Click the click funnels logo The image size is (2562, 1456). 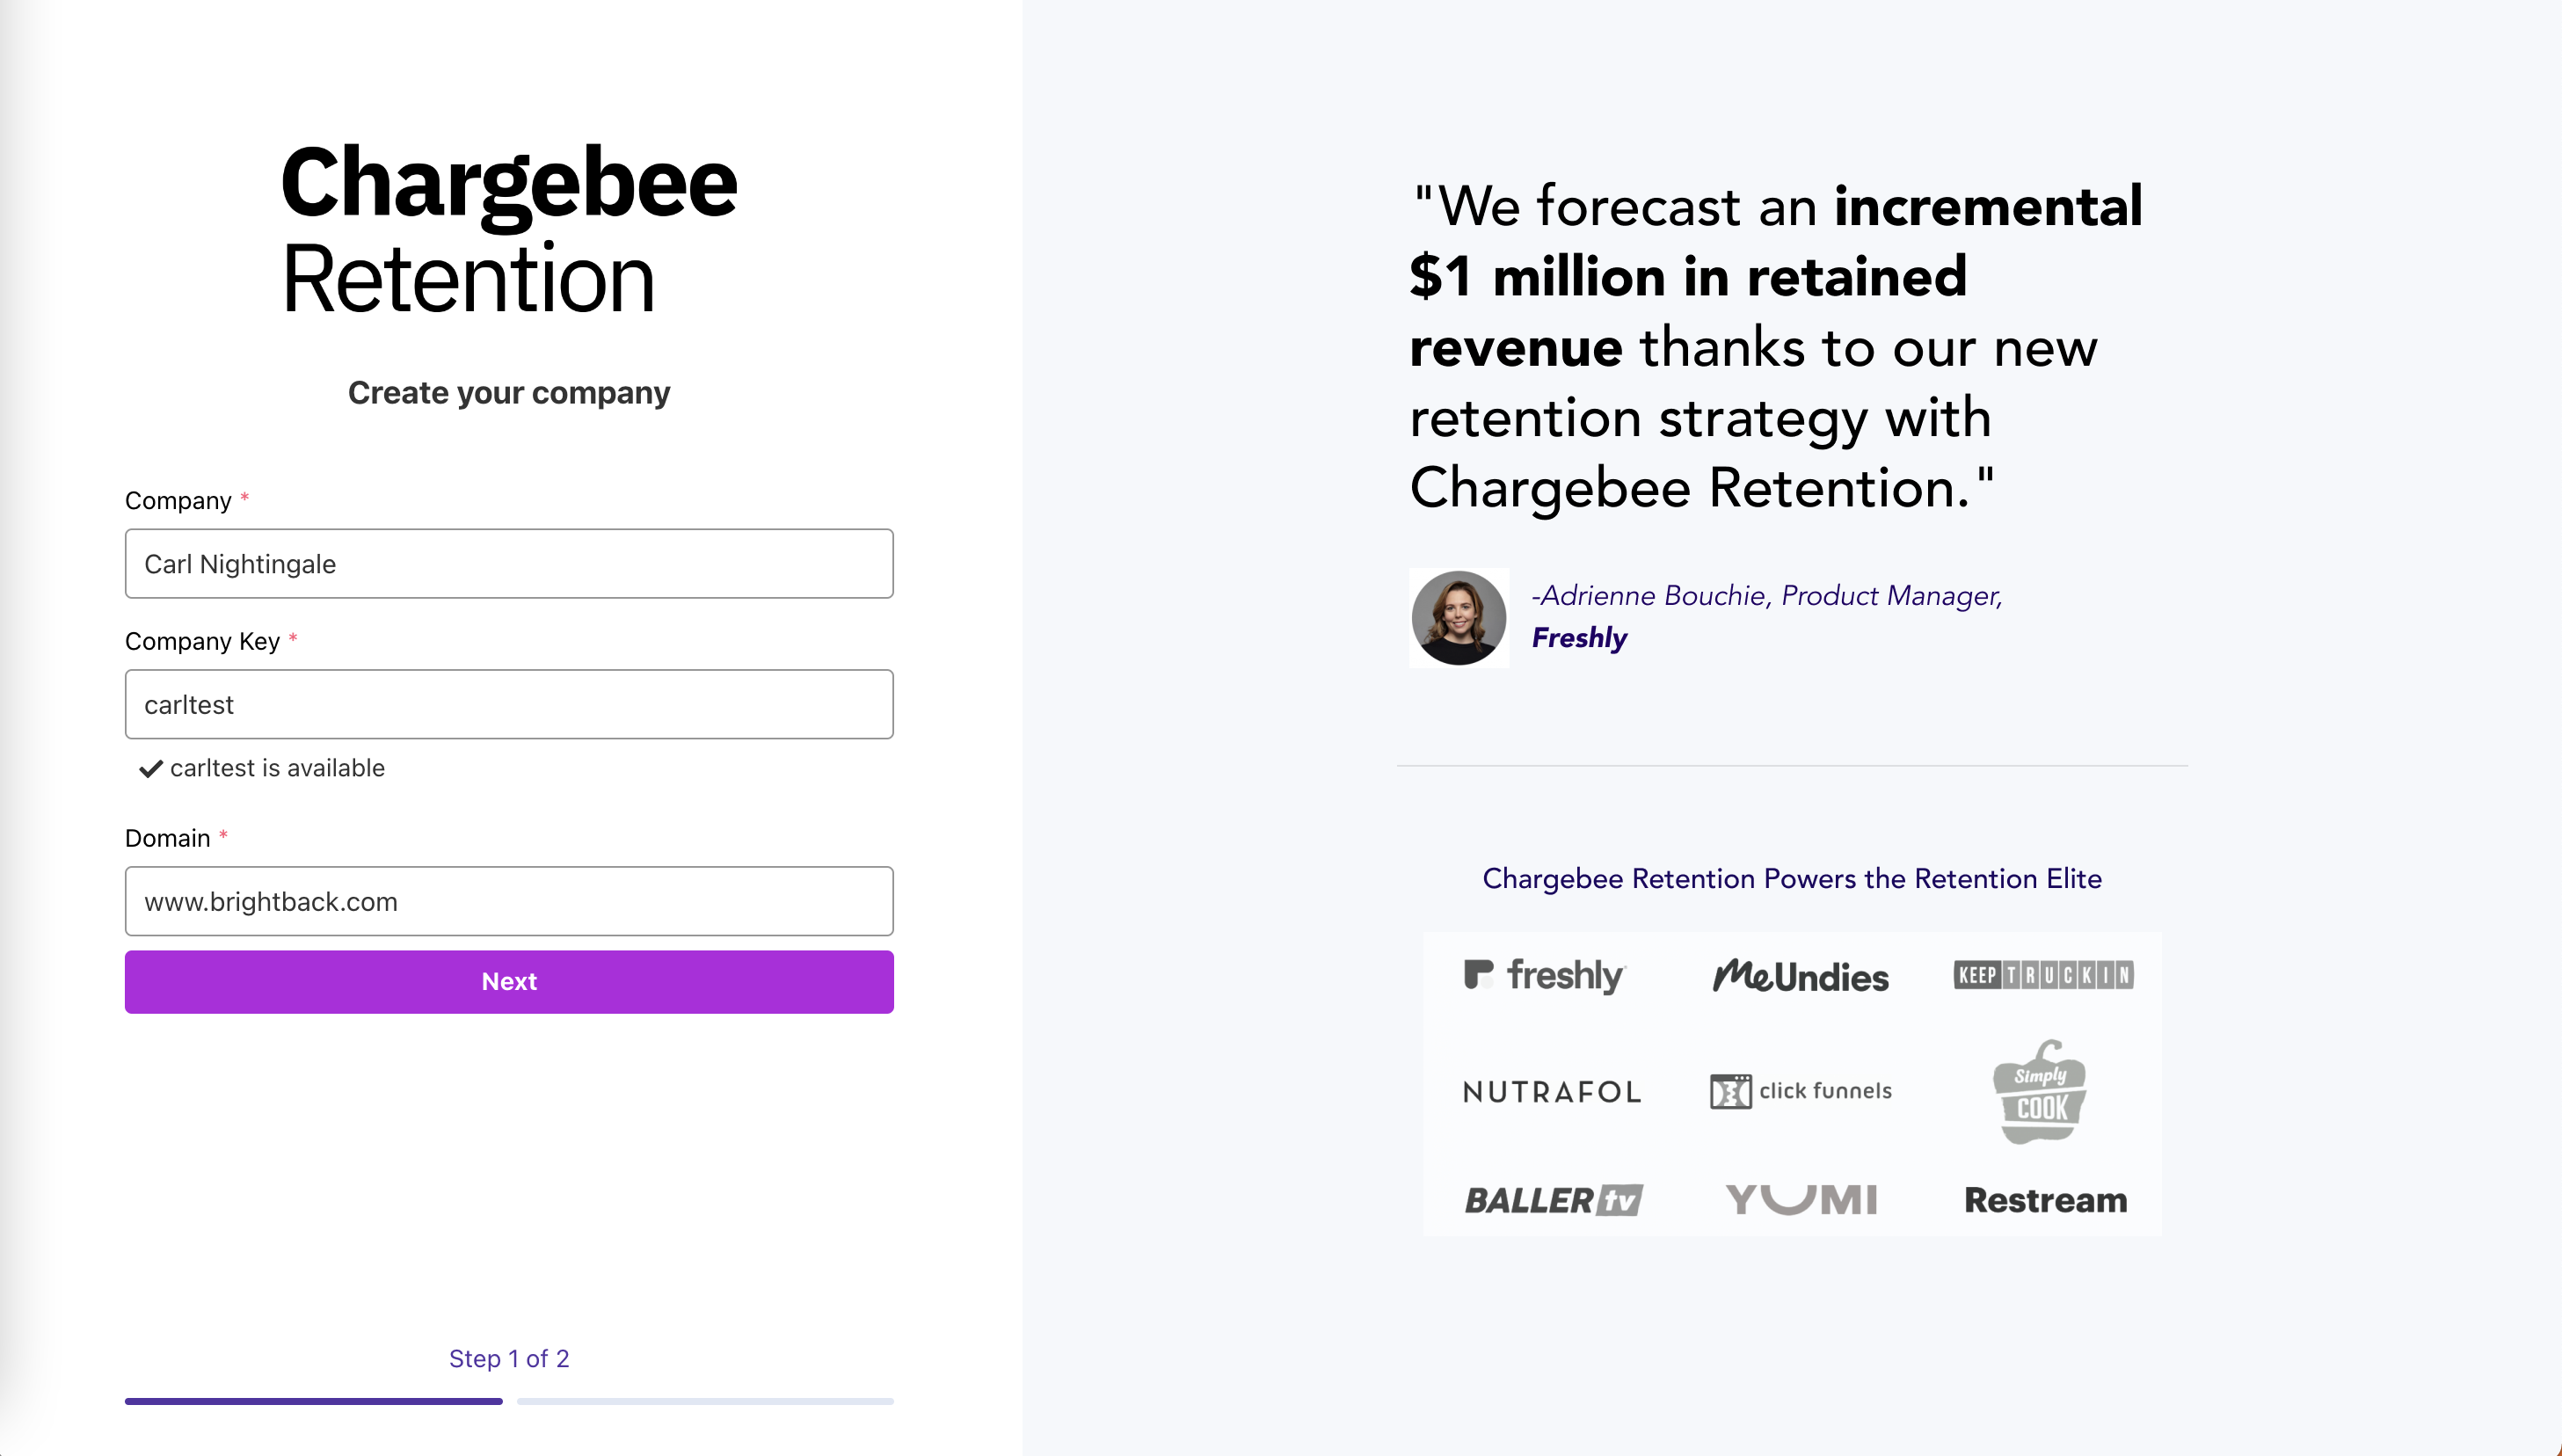pyautogui.click(x=1800, y=1091)
